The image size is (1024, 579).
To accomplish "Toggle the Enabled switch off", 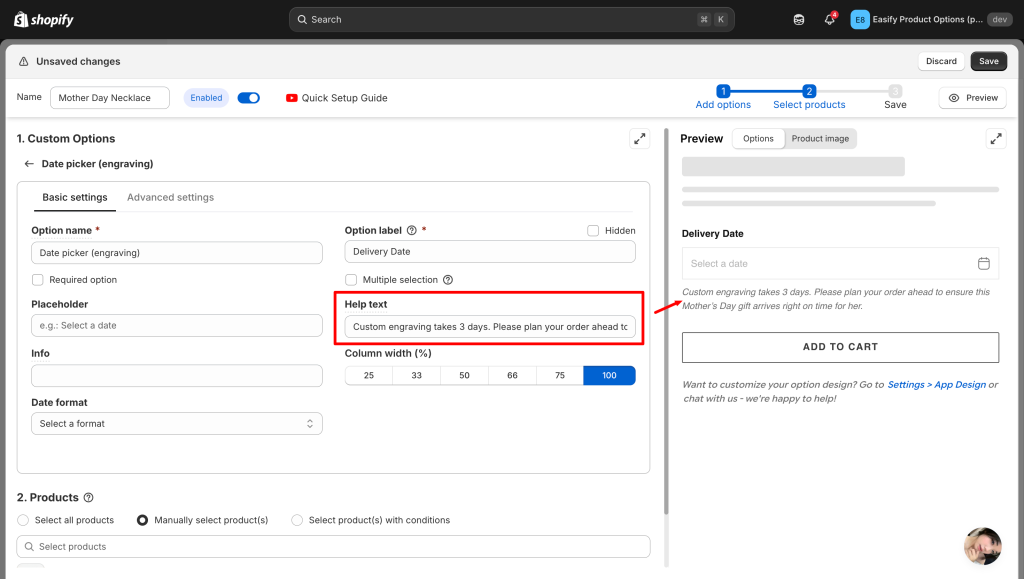I will tap(249, 98).
